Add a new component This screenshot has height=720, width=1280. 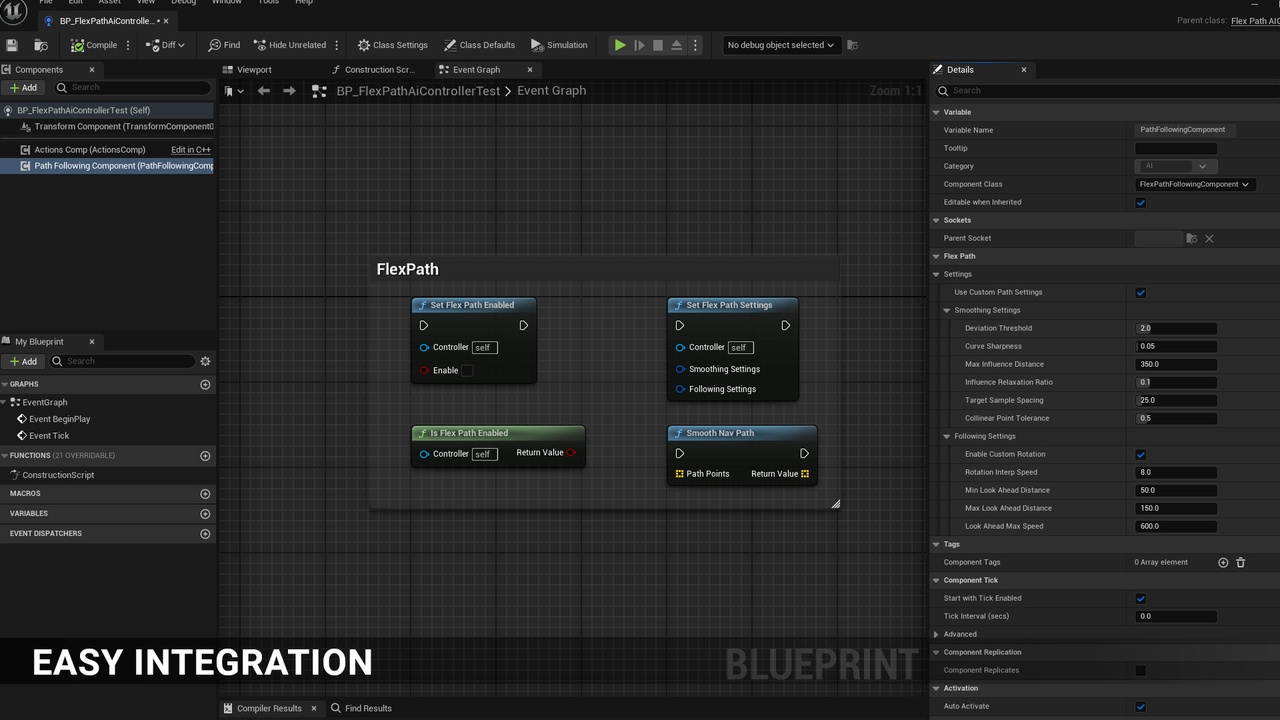click(x=23, y=88)
